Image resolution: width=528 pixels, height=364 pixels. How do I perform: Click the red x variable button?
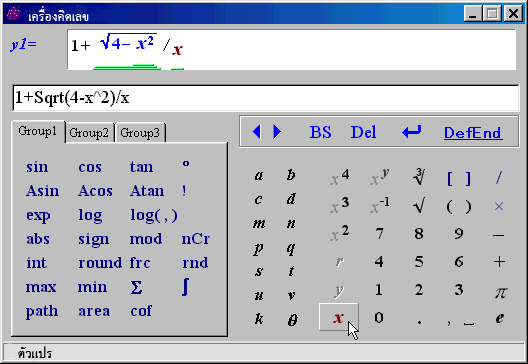tap(338, 317)
